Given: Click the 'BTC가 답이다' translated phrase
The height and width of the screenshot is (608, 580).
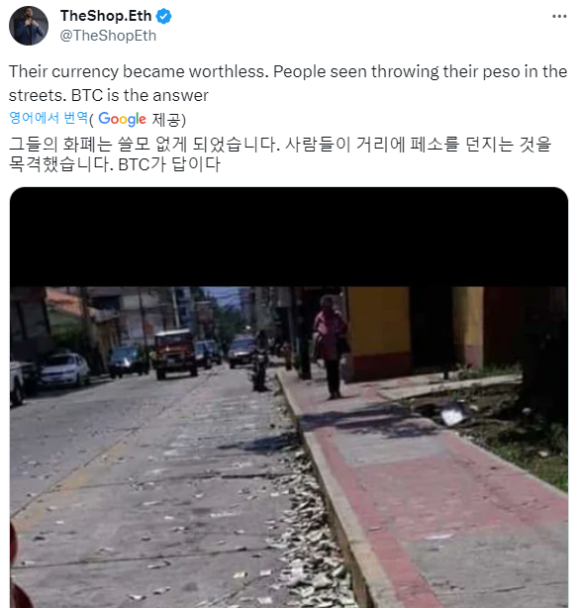Looking at the screenshot, I should click(x=169, y=164).
